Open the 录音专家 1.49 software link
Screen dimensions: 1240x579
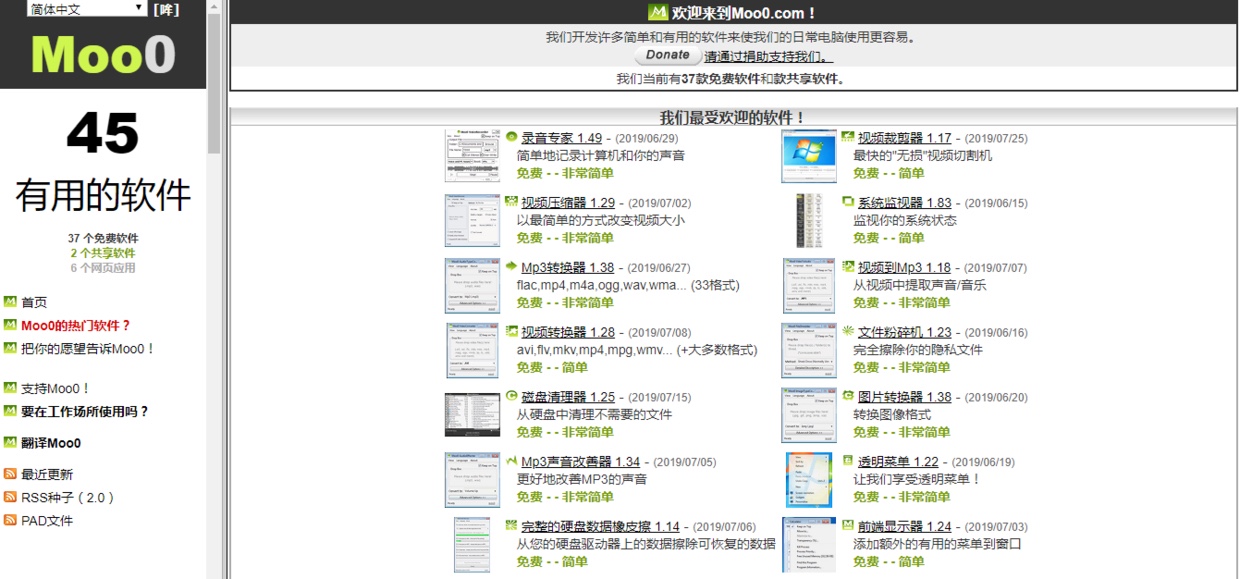click(x=562, y=138)
